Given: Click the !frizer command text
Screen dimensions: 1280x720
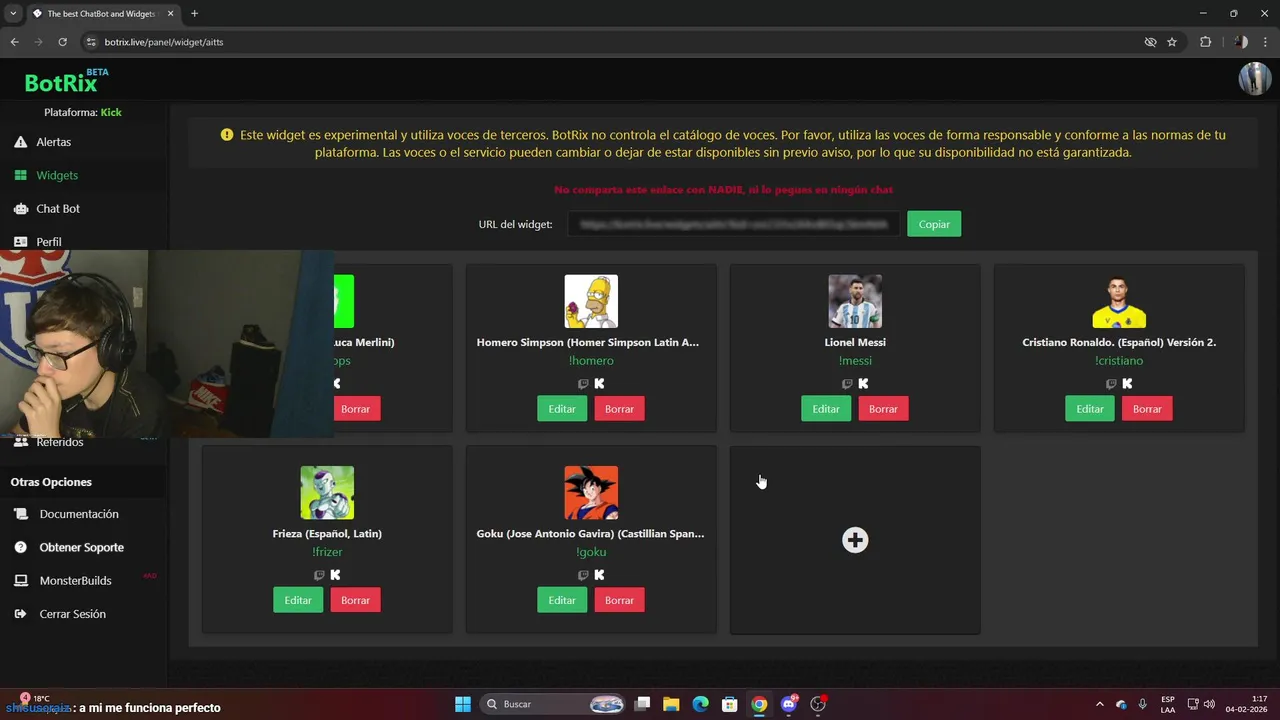Looking at the screenshot, I should click(x=327, y=552).
